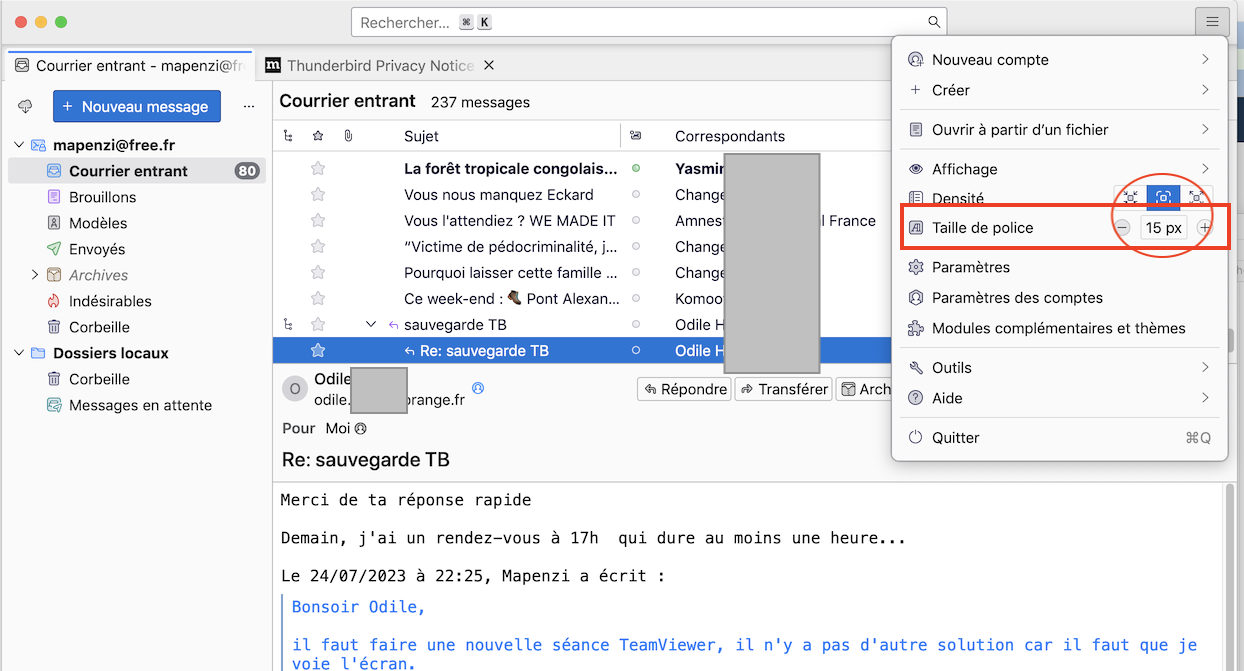The width and height of the screenshot is (1244, 671).
Task: Select normal density option
Action: [1163, 198]
